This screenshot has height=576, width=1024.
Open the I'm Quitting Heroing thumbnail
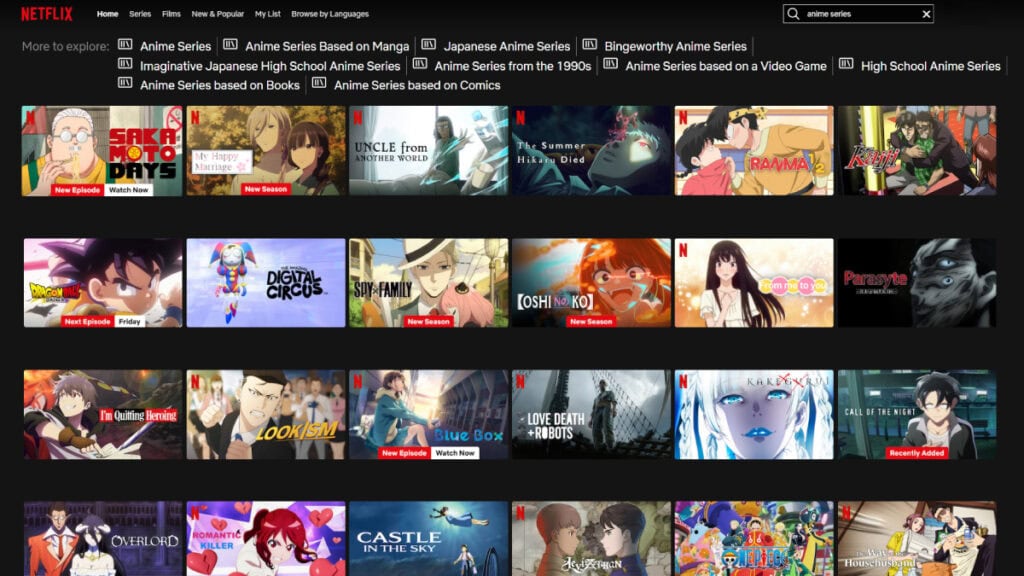coord(103,415)
